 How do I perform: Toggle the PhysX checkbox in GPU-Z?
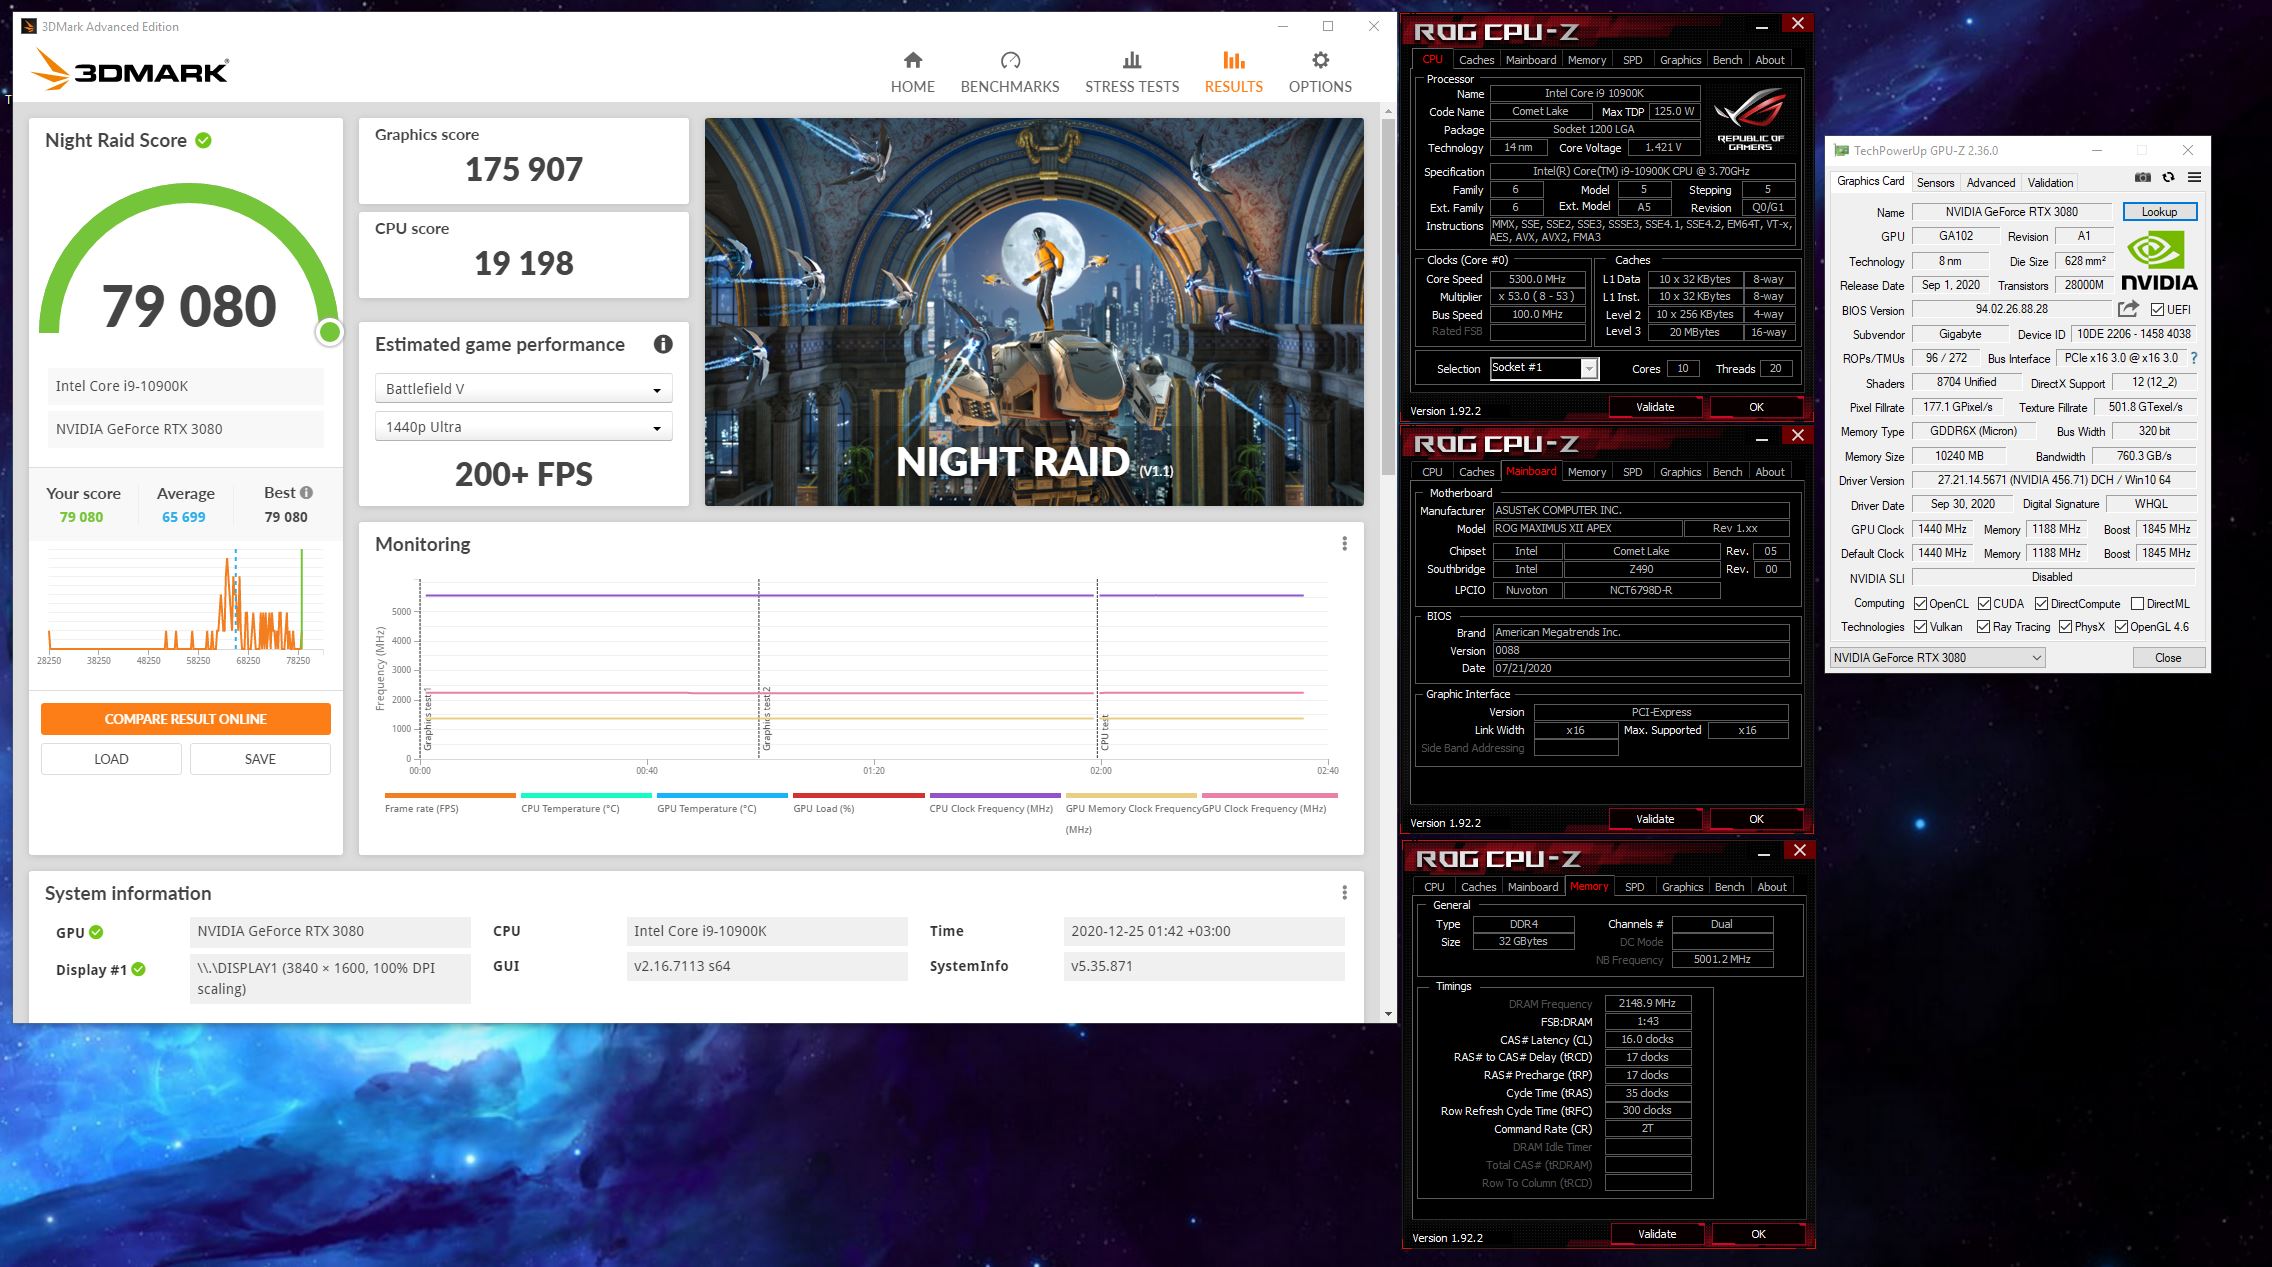tap(2065, 627)
